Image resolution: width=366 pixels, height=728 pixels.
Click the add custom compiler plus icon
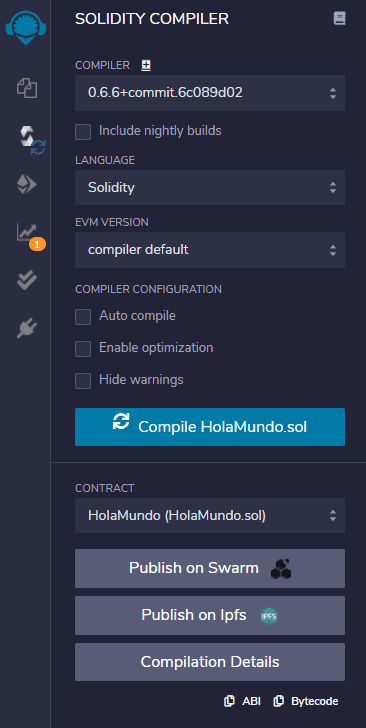pyautogui.click(x=146, y=66)
